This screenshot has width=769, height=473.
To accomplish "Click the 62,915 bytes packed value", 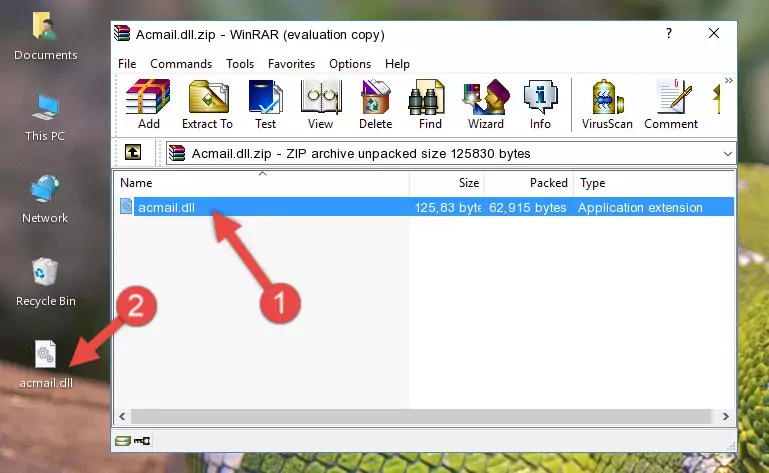I will pos(527,208).
